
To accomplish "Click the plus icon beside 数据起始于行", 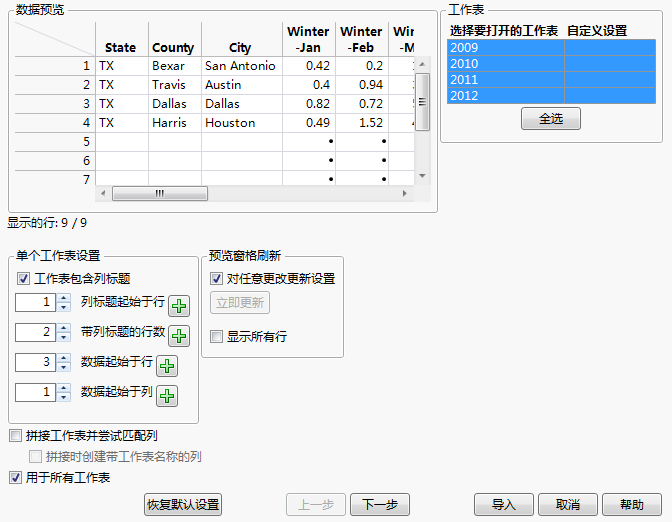I will [x=167, y=366].
